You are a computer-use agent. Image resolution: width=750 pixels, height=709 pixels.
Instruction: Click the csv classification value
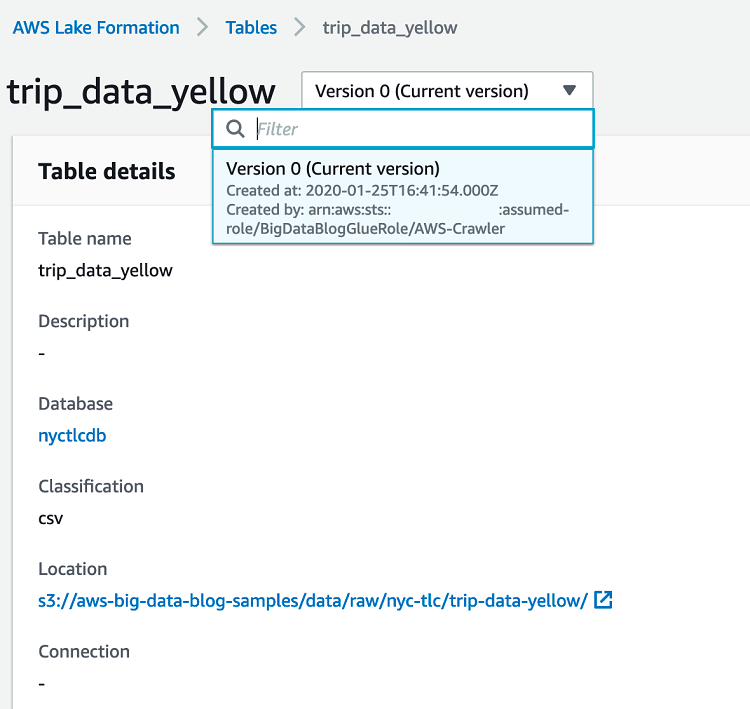[51, 519]
